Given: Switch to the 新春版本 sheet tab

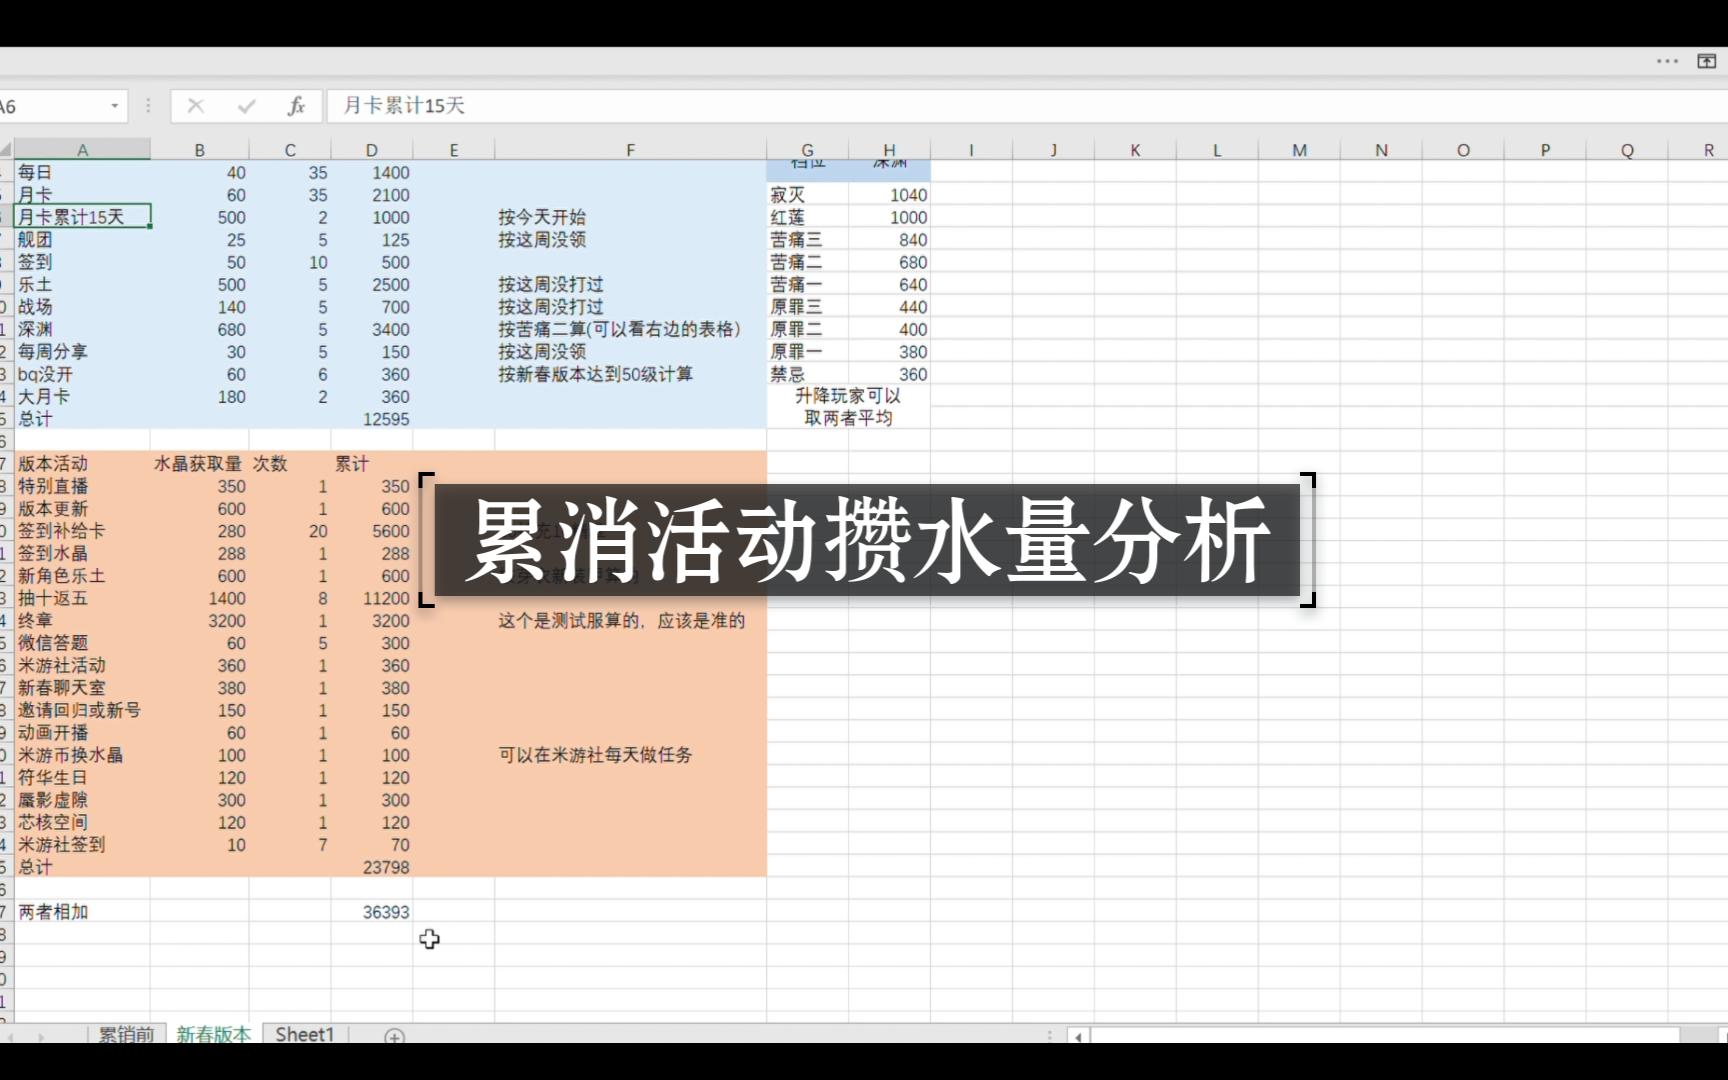Looking at the screenshot, I should (x=213, y=1034).
